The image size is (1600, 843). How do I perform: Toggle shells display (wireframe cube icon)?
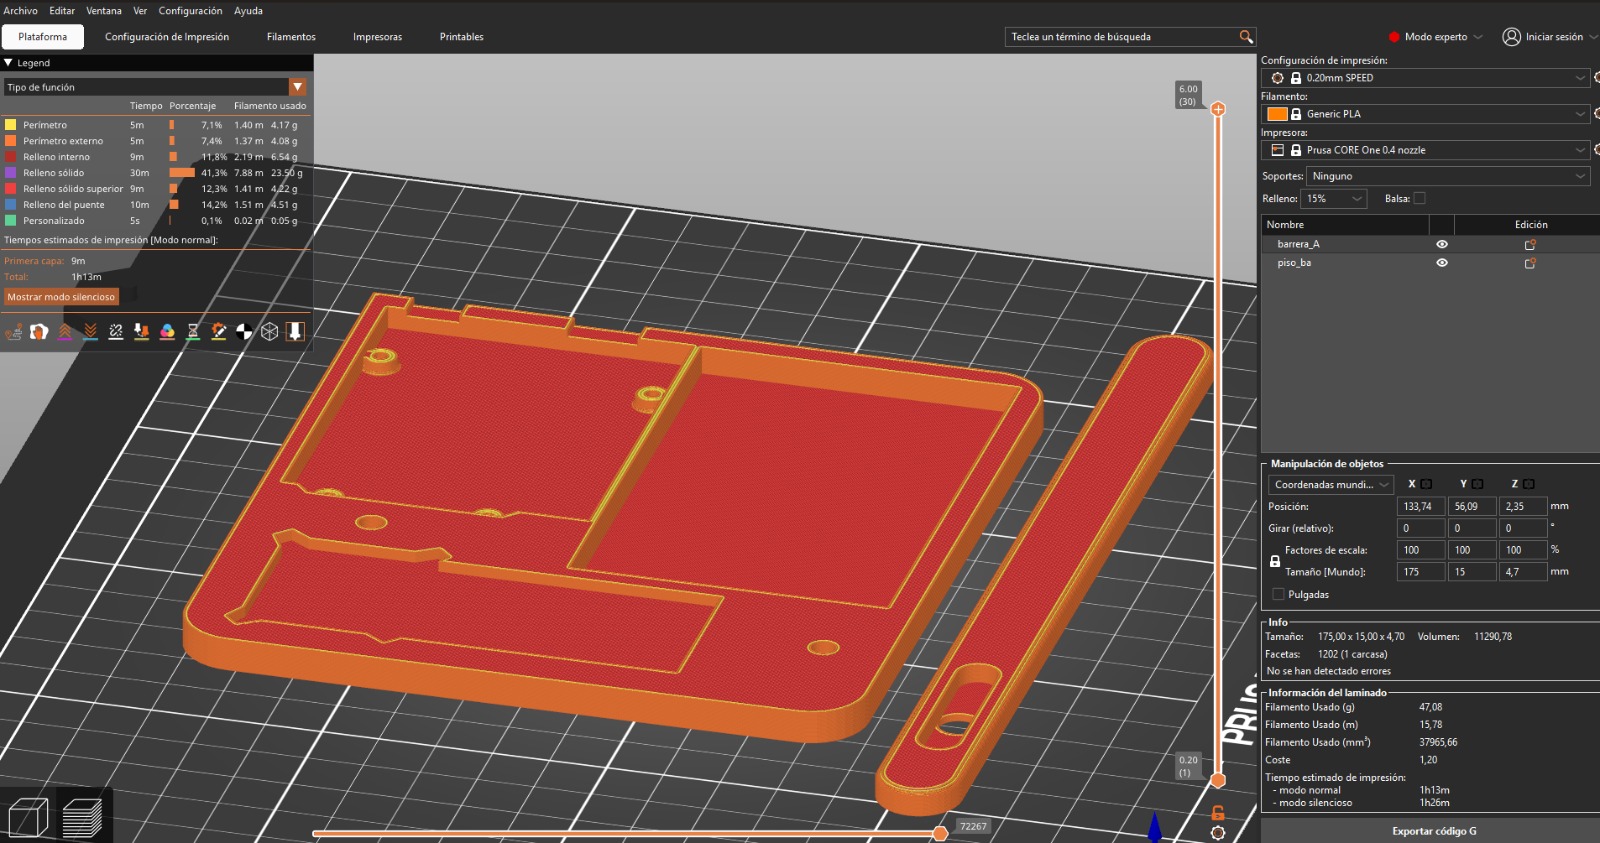[x=270, y=332]
